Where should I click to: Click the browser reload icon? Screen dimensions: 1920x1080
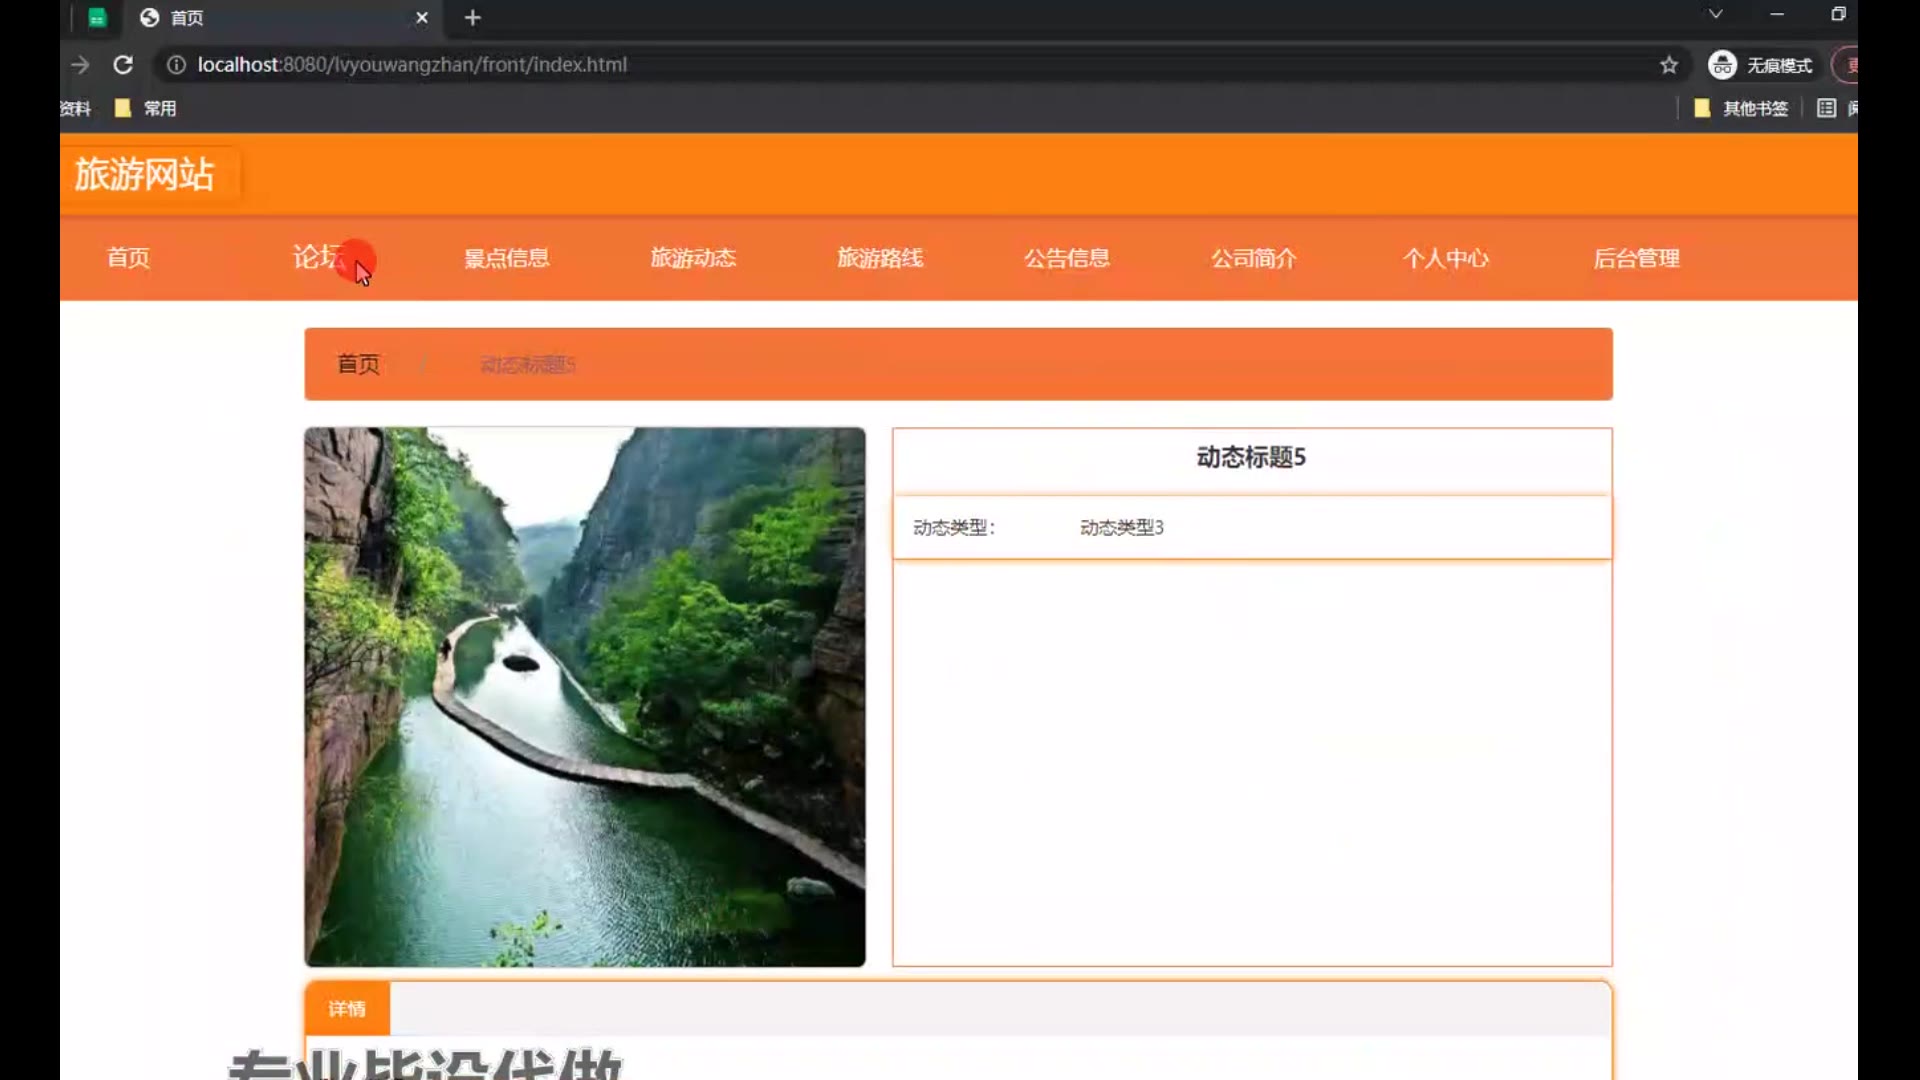[123, 65]
